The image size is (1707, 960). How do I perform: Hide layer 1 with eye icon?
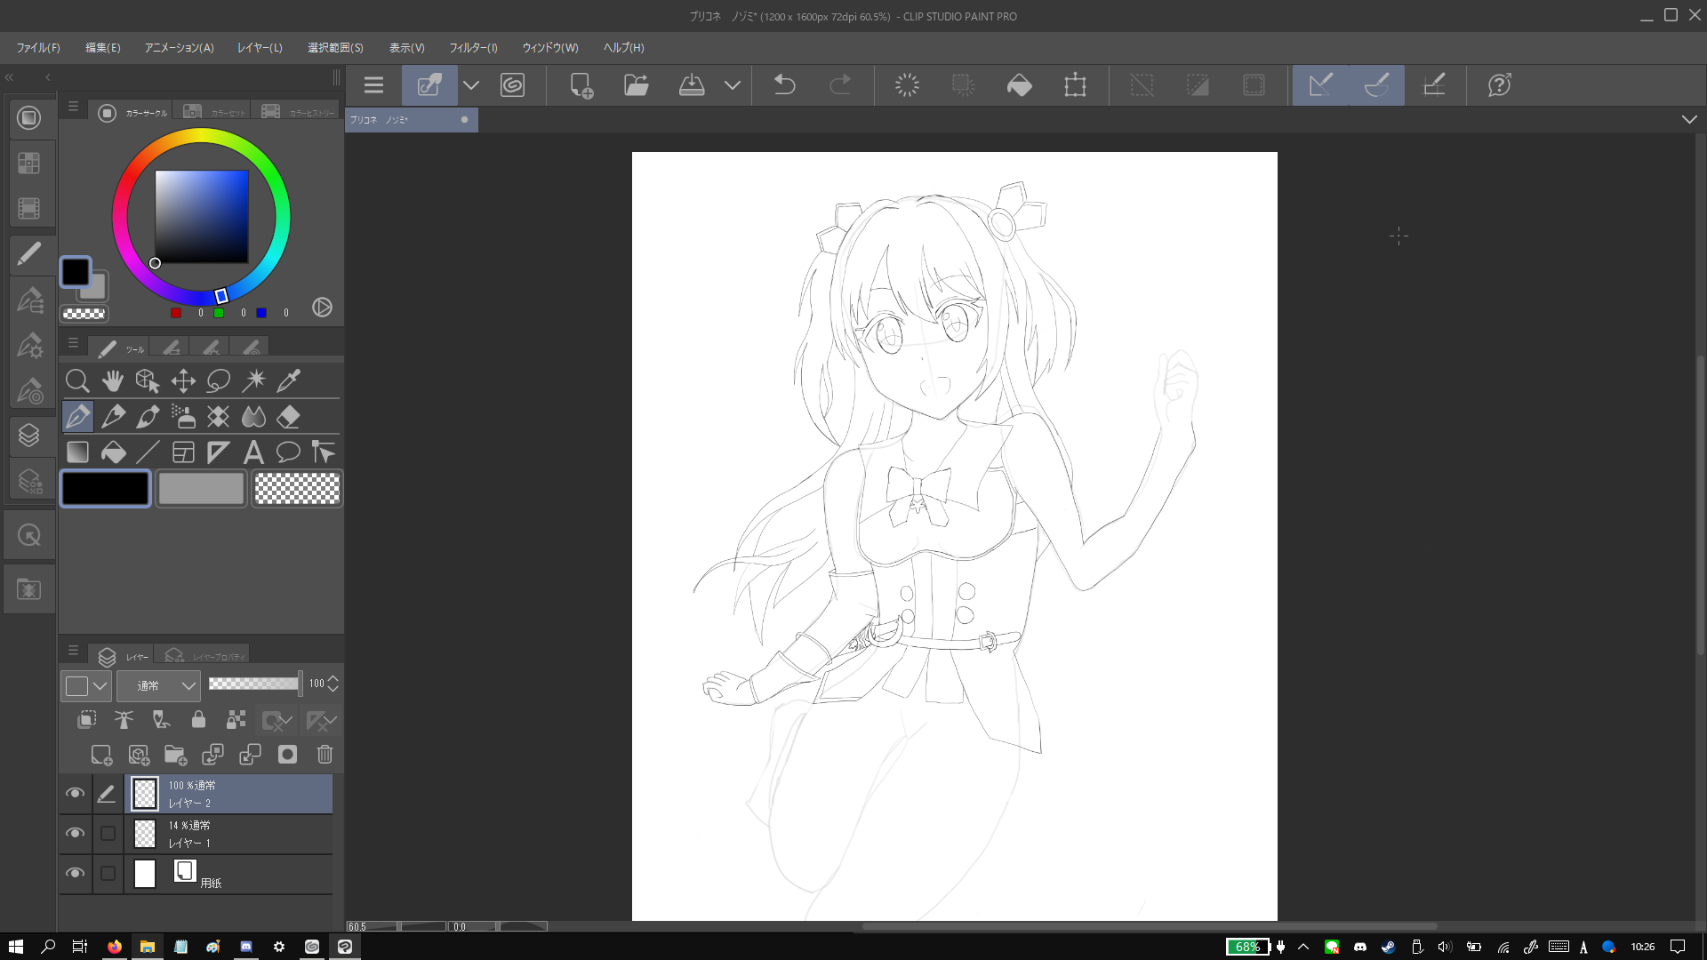click(75, 834)
